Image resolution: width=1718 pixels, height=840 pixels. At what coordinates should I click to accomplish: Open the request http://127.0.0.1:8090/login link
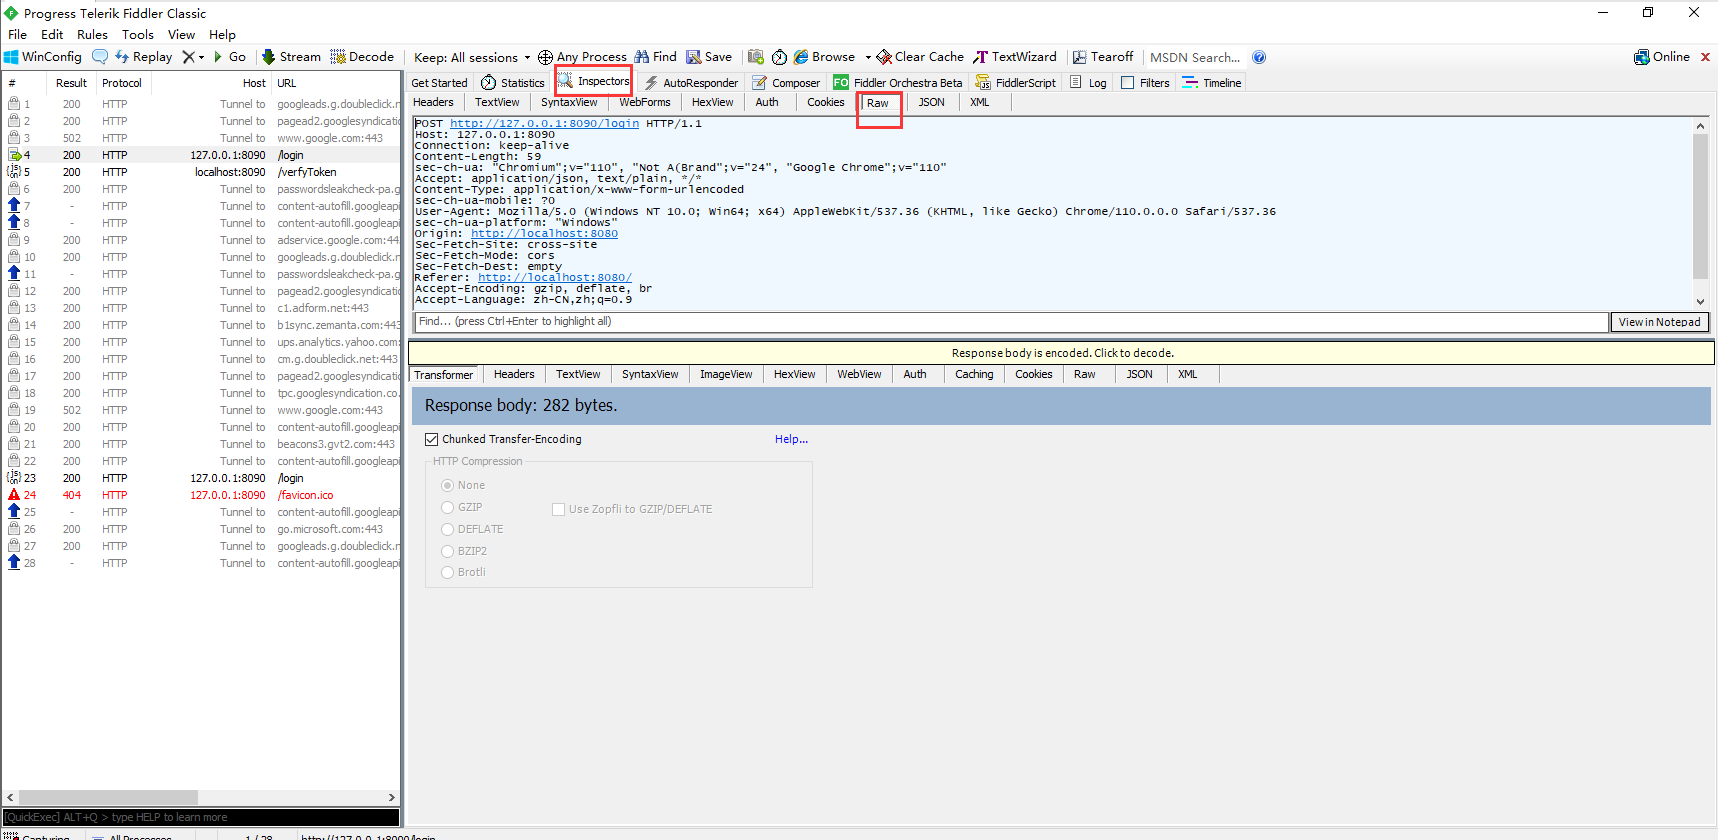pyautogui.click(x=544, y=124)
